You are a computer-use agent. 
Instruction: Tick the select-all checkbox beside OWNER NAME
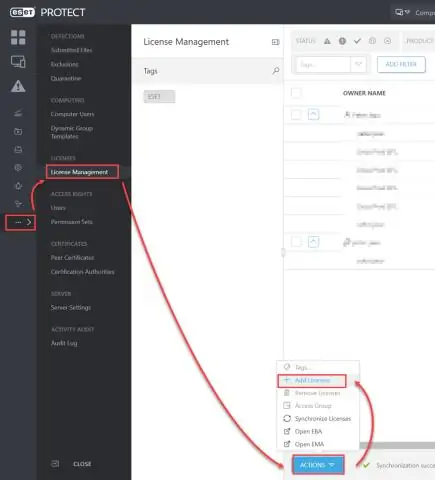point(296,93)
